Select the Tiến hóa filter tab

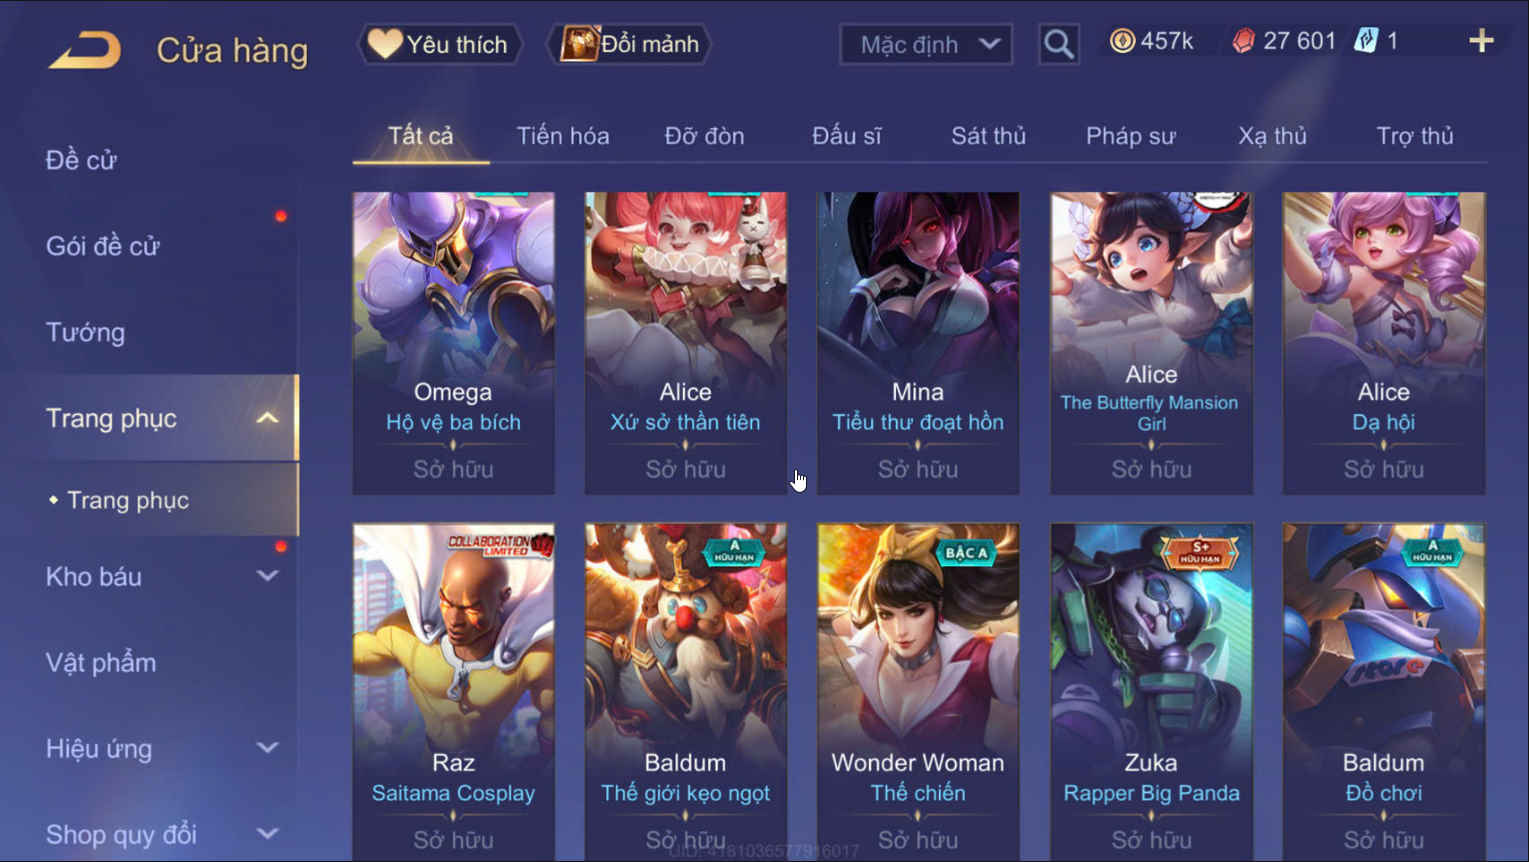(x=562, y=136)
